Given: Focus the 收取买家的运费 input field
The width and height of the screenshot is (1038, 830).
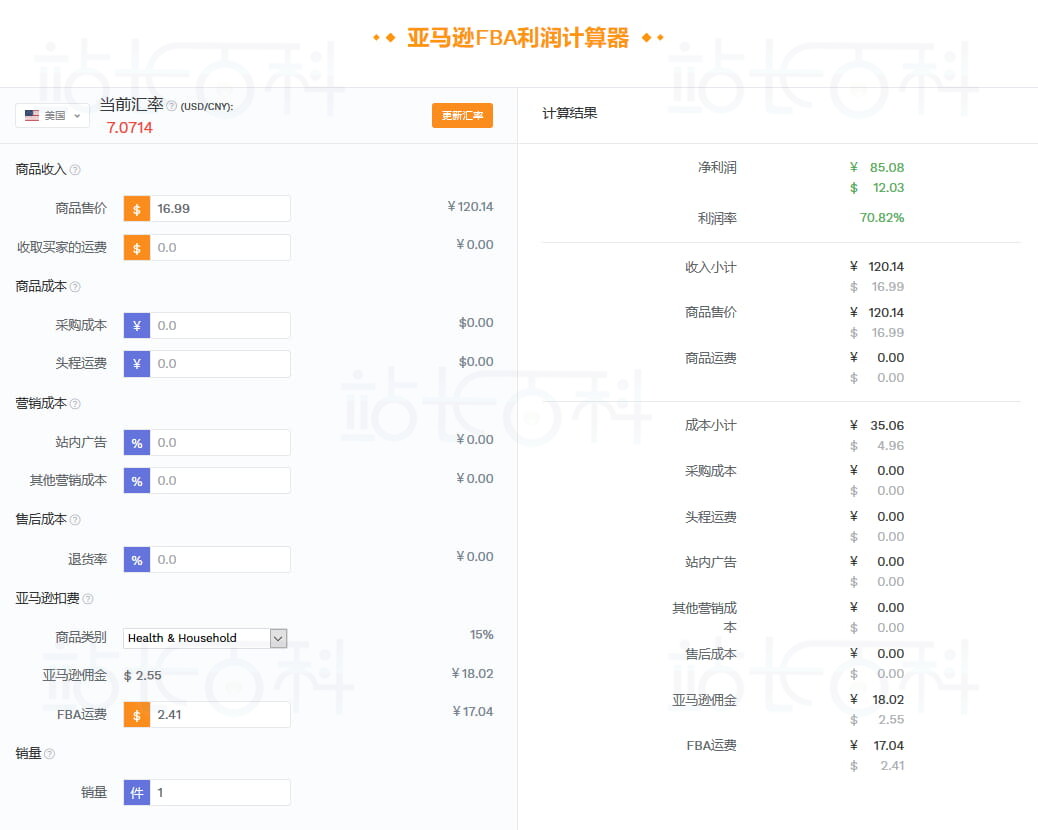Looking at the screenshot, I should pos(220,248).
